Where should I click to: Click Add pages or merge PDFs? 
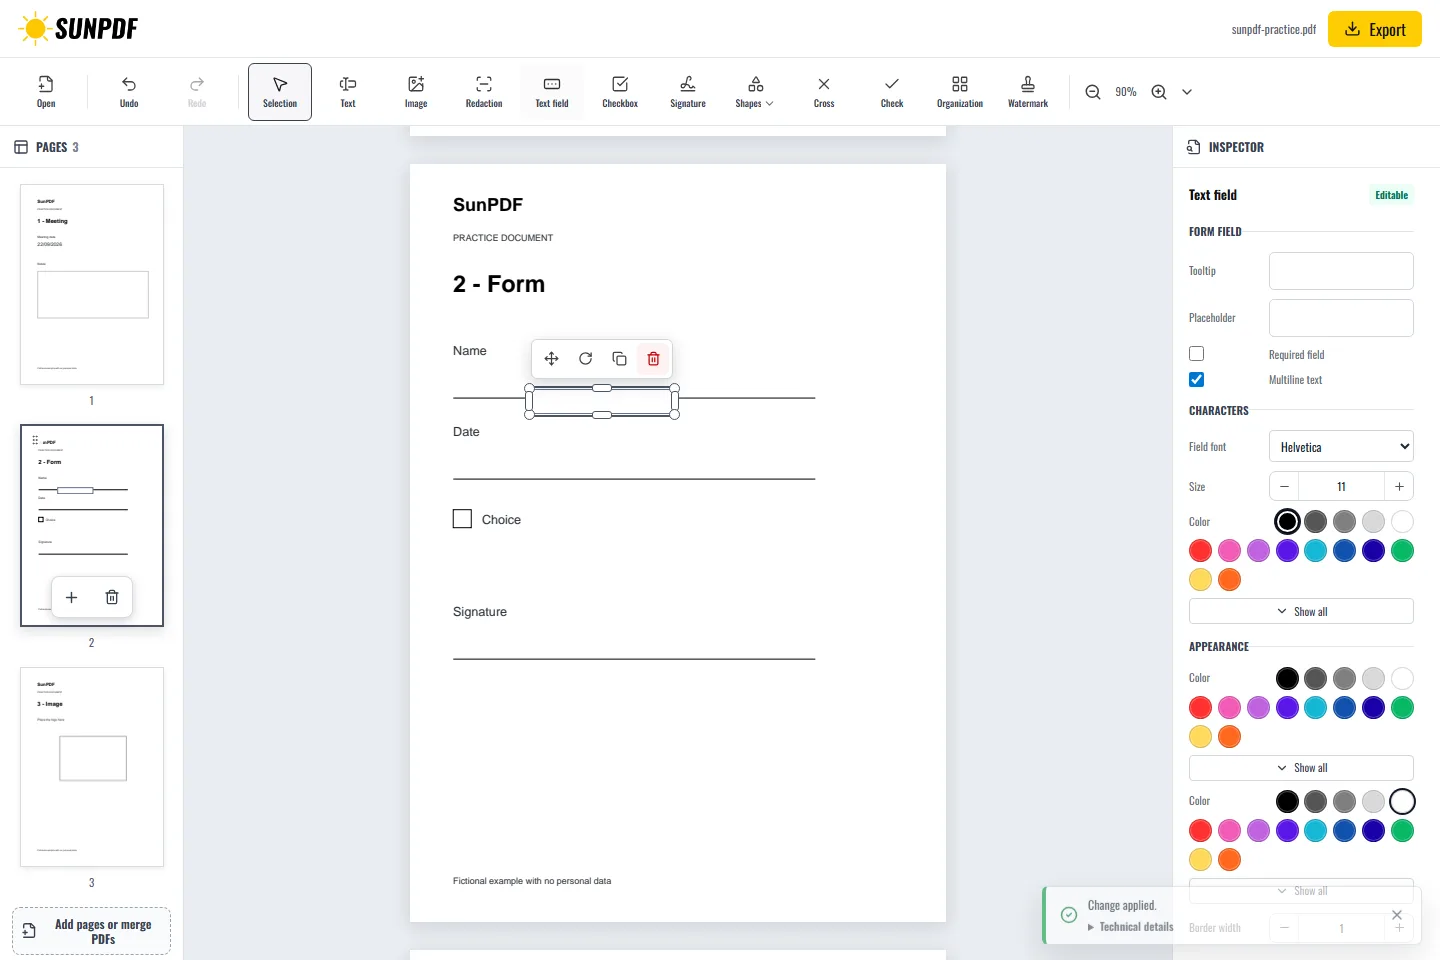point(91,931)
